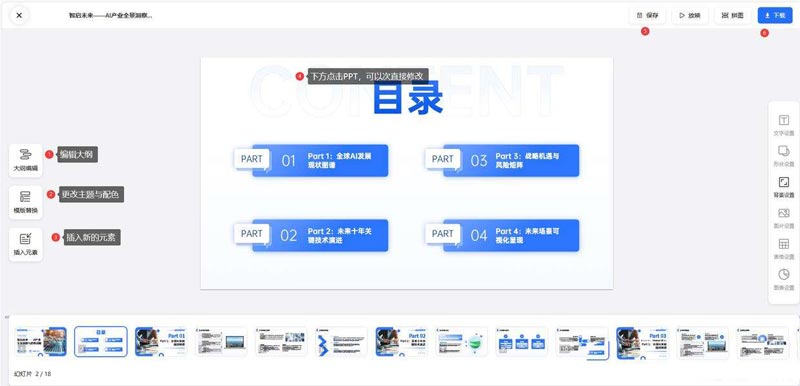This screenshot has height=386, width=800.
Task: Select the 目录 slide thumbnail
Action: click(x=101, y=342)
